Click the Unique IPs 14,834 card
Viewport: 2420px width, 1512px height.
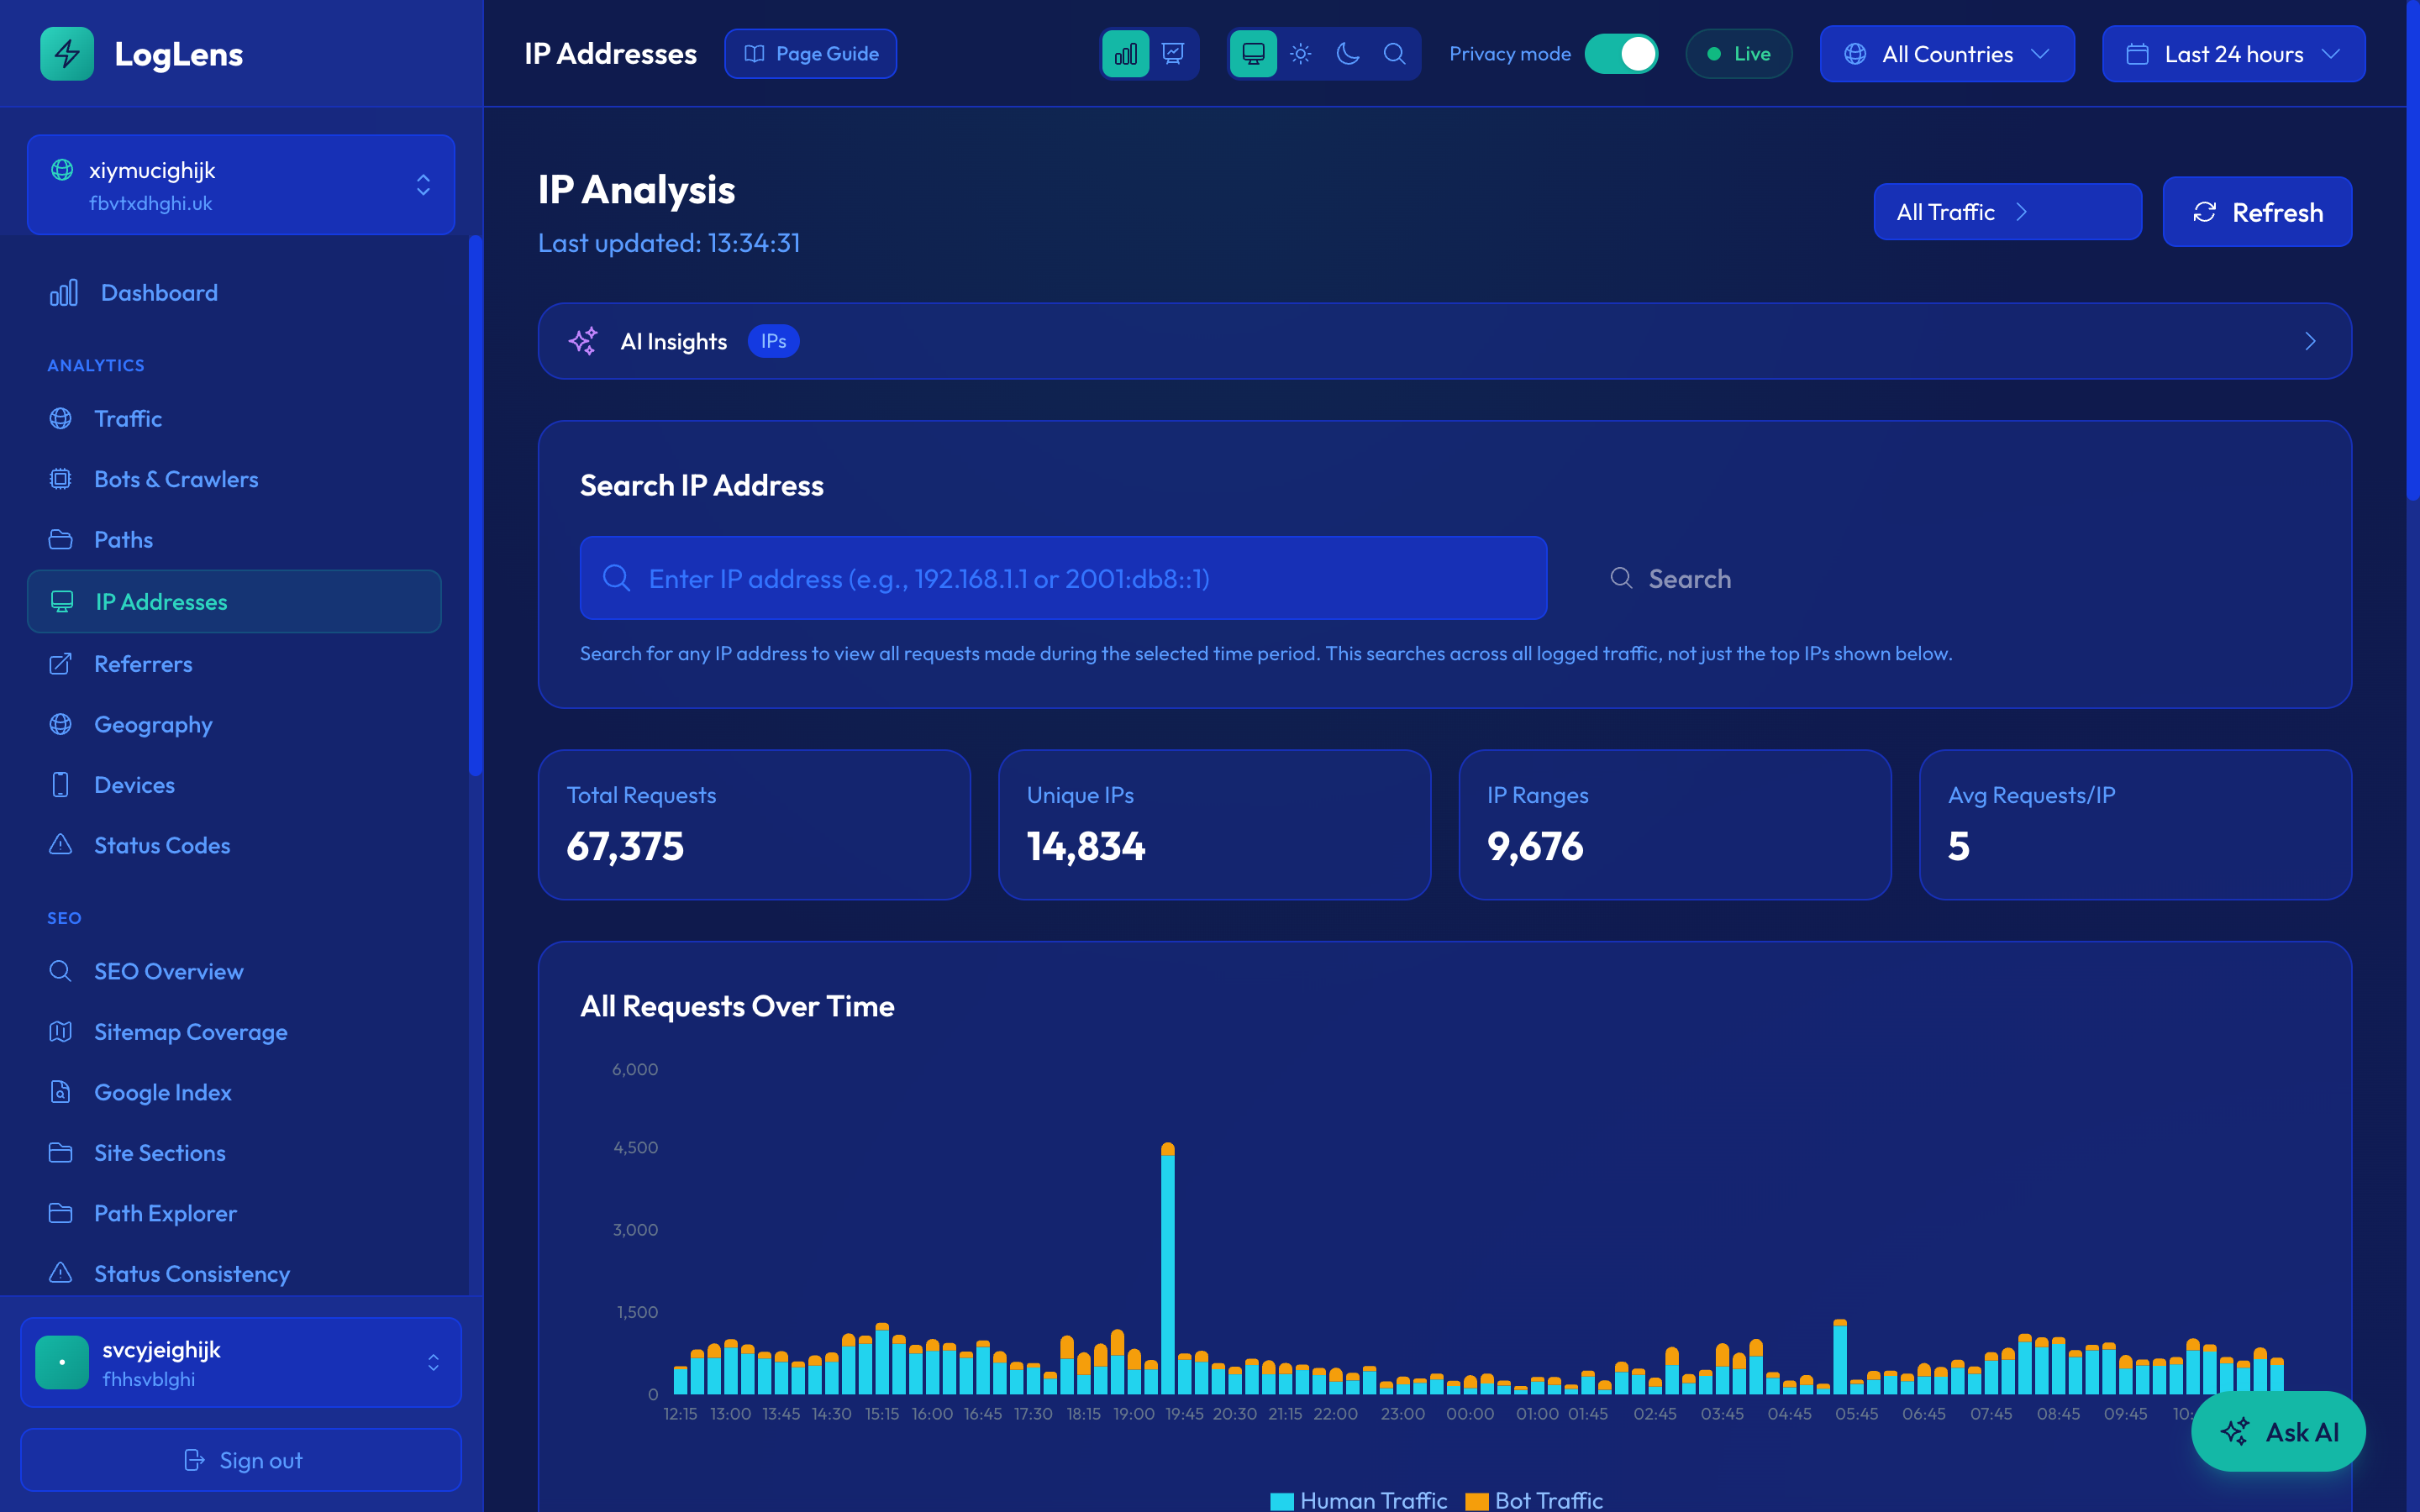click(x=1214, y=825)
